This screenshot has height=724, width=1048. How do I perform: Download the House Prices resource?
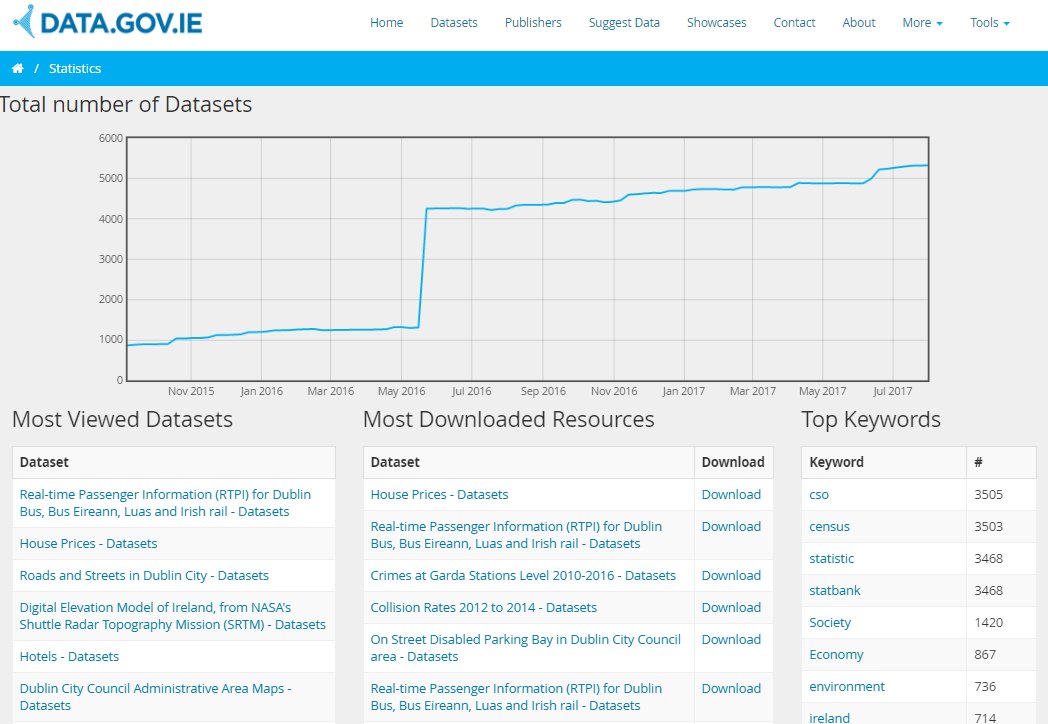[731, 494]
